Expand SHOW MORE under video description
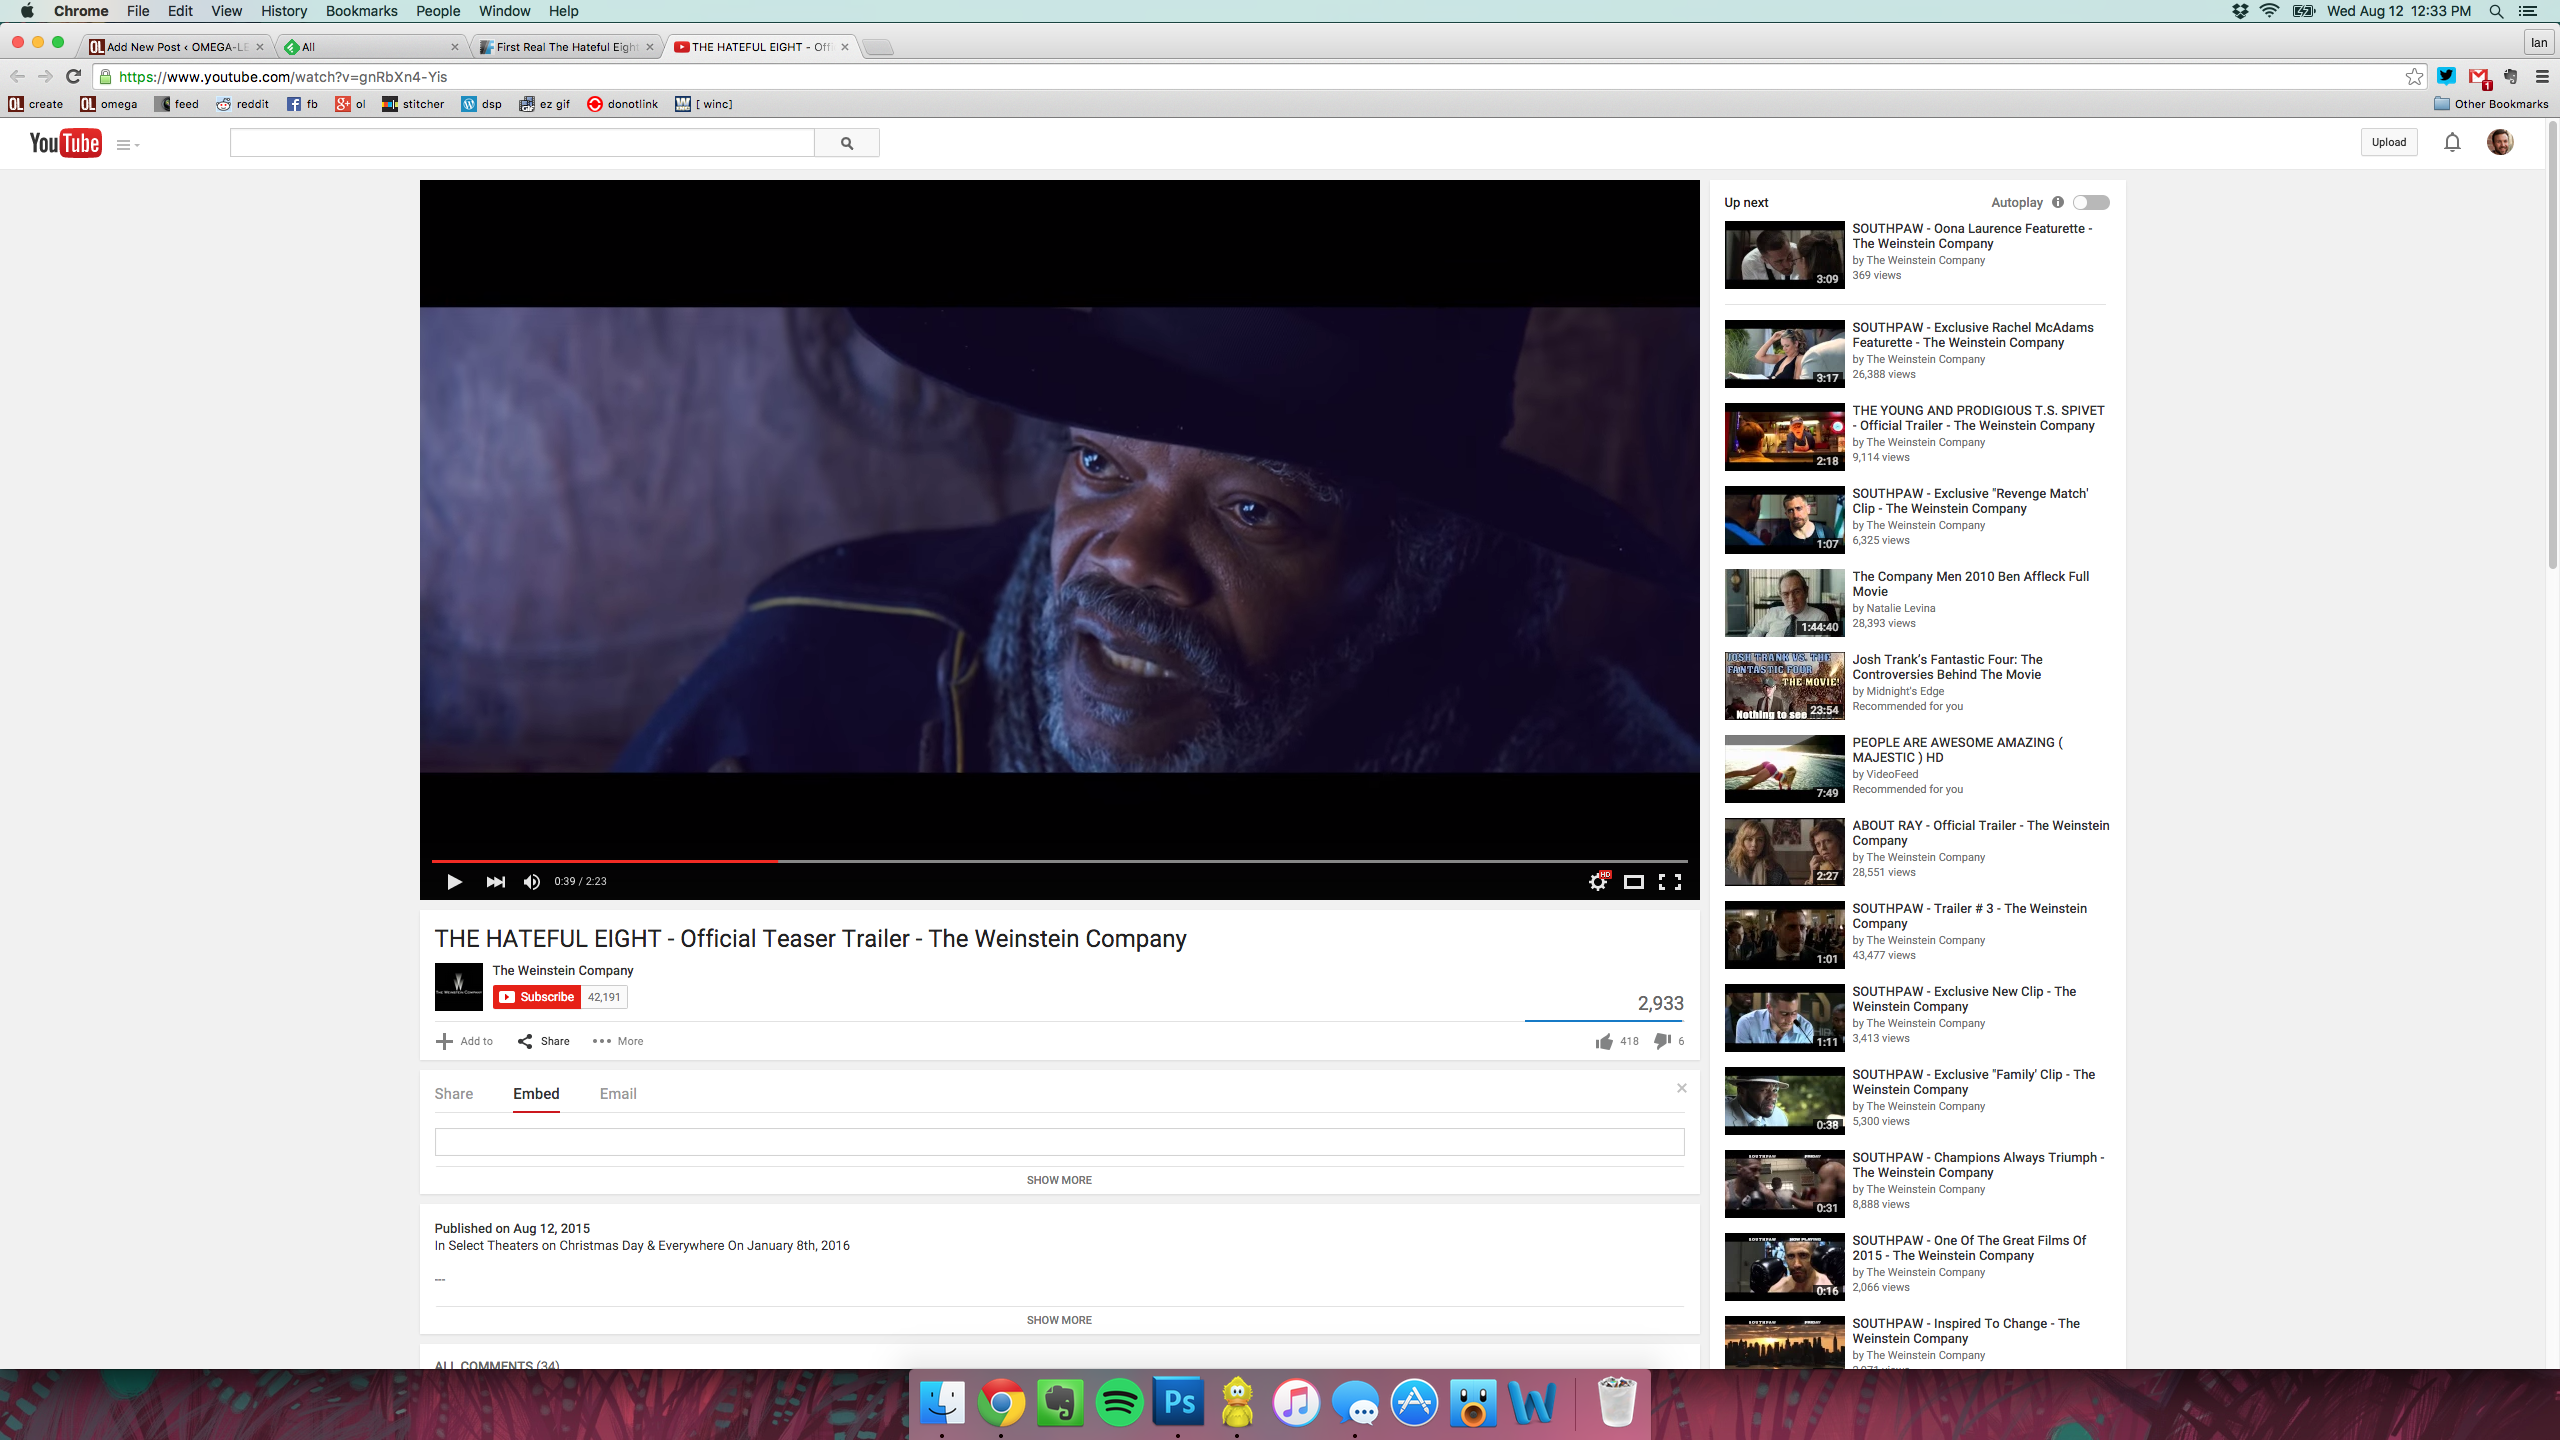The width and height of the screenshot is (2560, 1440). pos(1059,1320)
